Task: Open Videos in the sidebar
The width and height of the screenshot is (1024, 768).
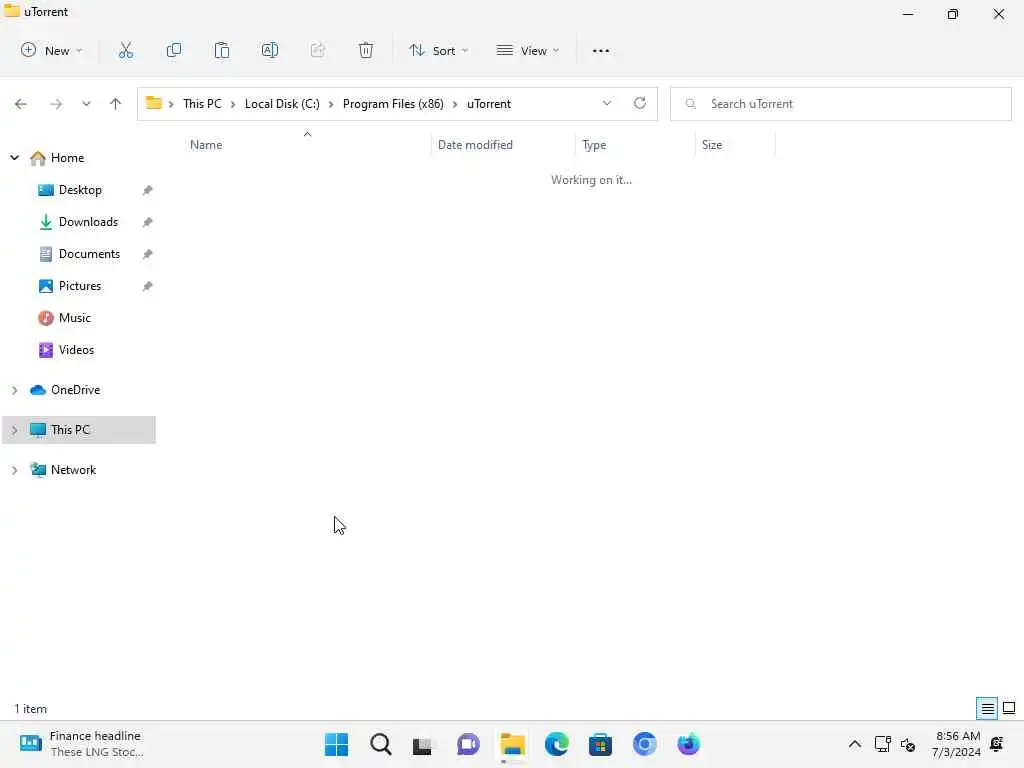Action: point(78,350)
